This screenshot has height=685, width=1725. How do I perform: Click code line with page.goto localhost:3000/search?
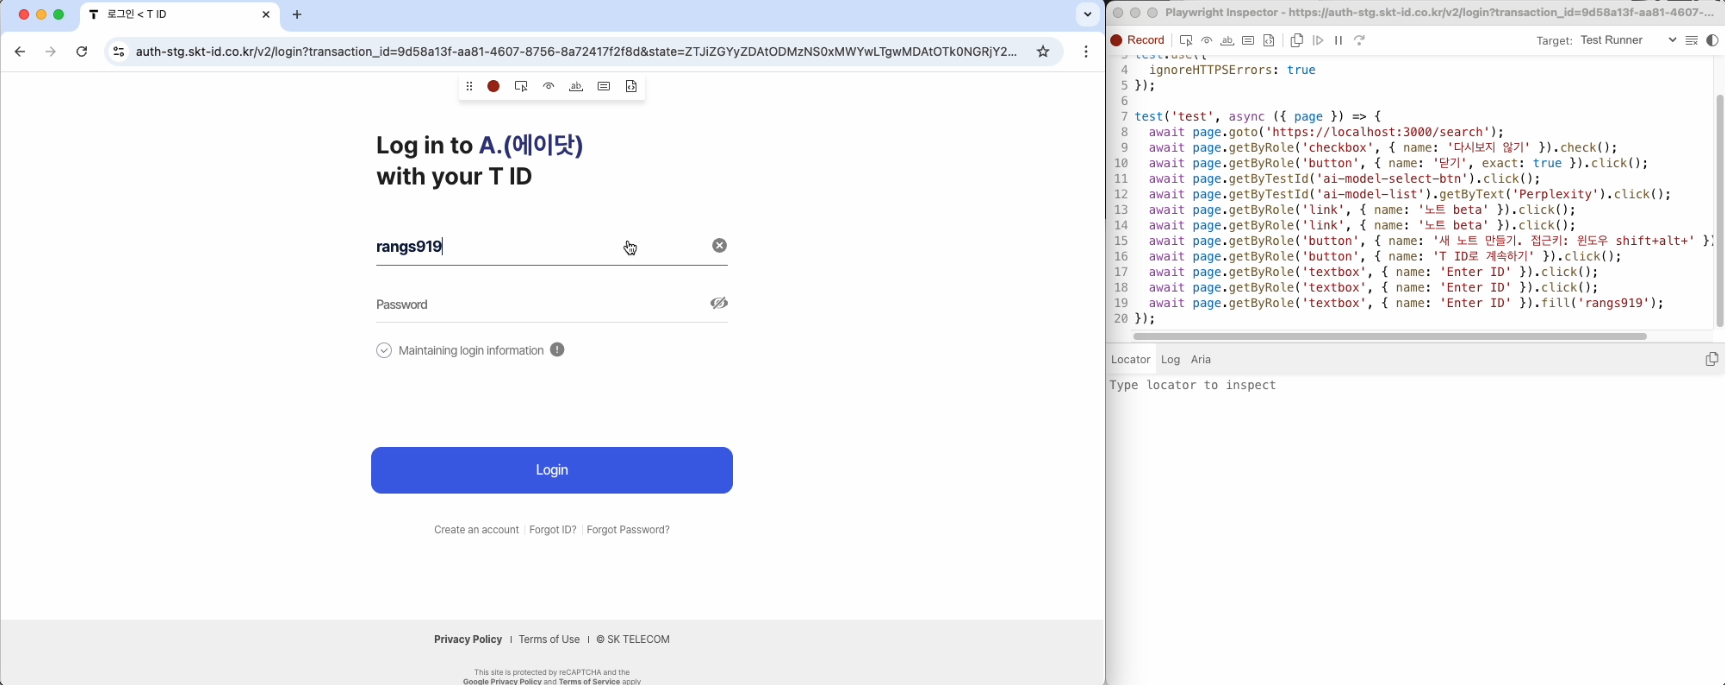coord(1326,132)
